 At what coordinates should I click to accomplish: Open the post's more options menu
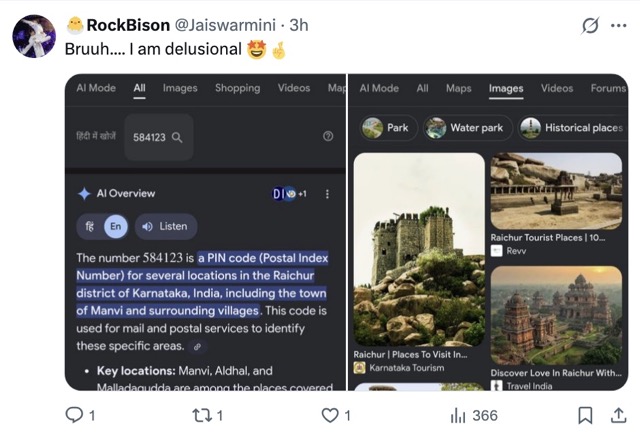tap(617, 24)
